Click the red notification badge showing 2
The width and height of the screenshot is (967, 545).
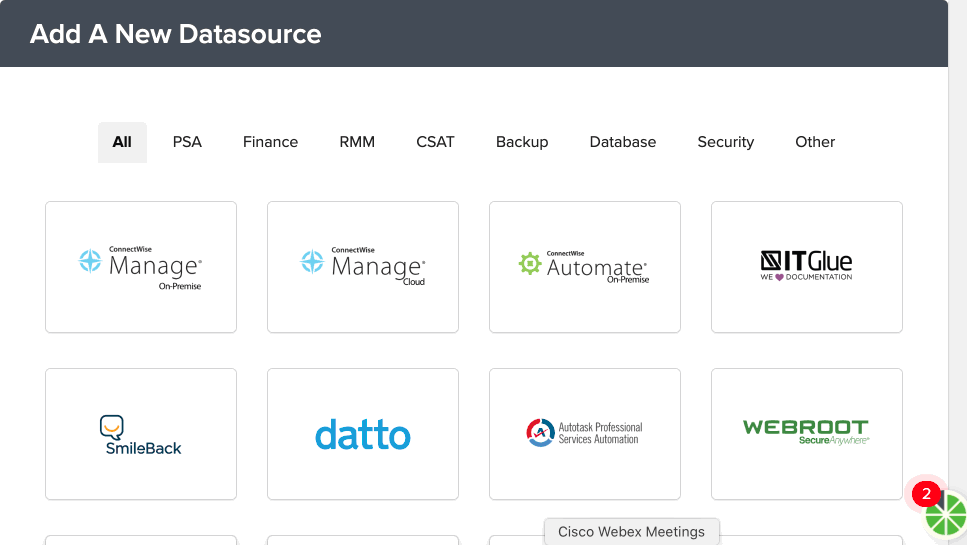point(926,494)
